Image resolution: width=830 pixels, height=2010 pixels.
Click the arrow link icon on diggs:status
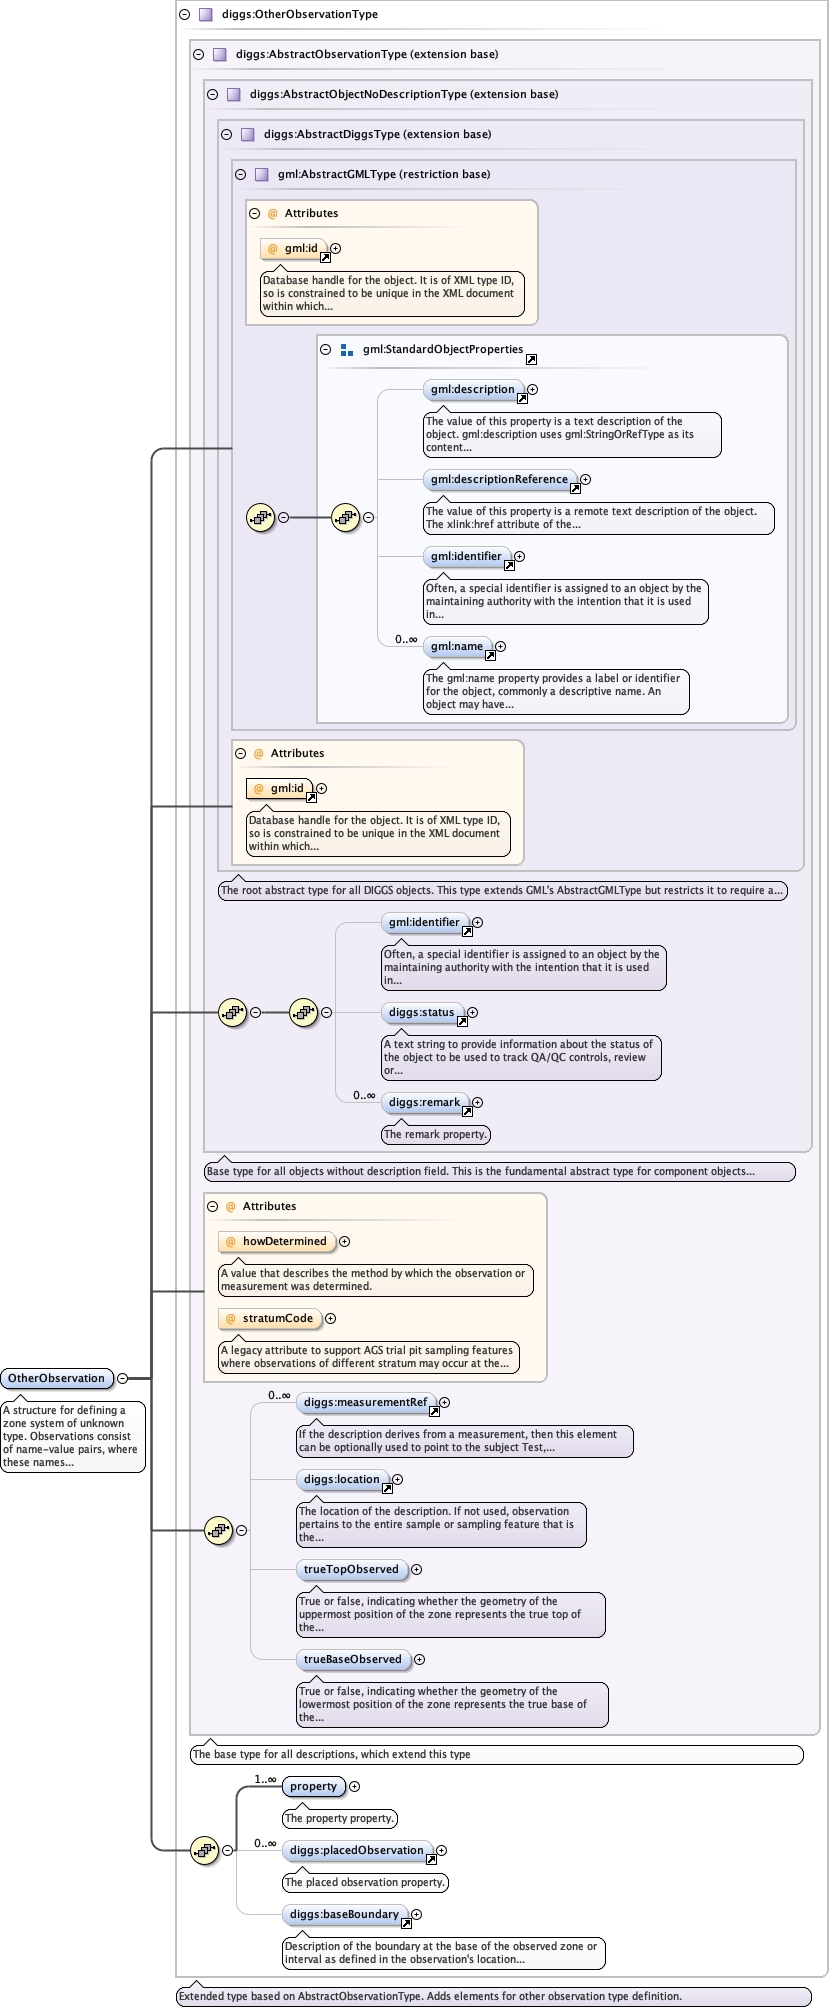click(462, 1021)
